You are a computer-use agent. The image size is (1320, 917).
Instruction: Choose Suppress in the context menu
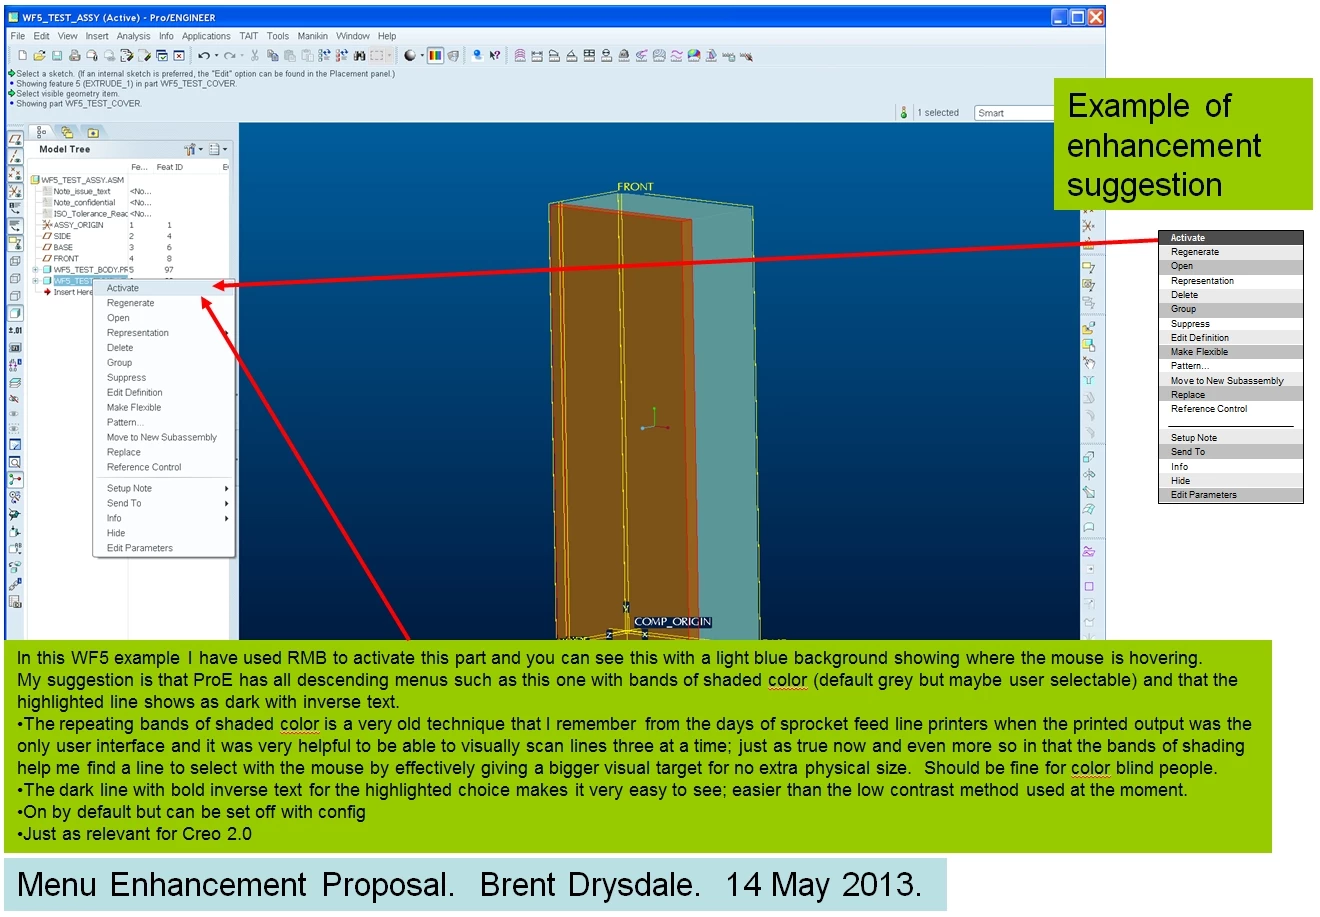[164, 378]
